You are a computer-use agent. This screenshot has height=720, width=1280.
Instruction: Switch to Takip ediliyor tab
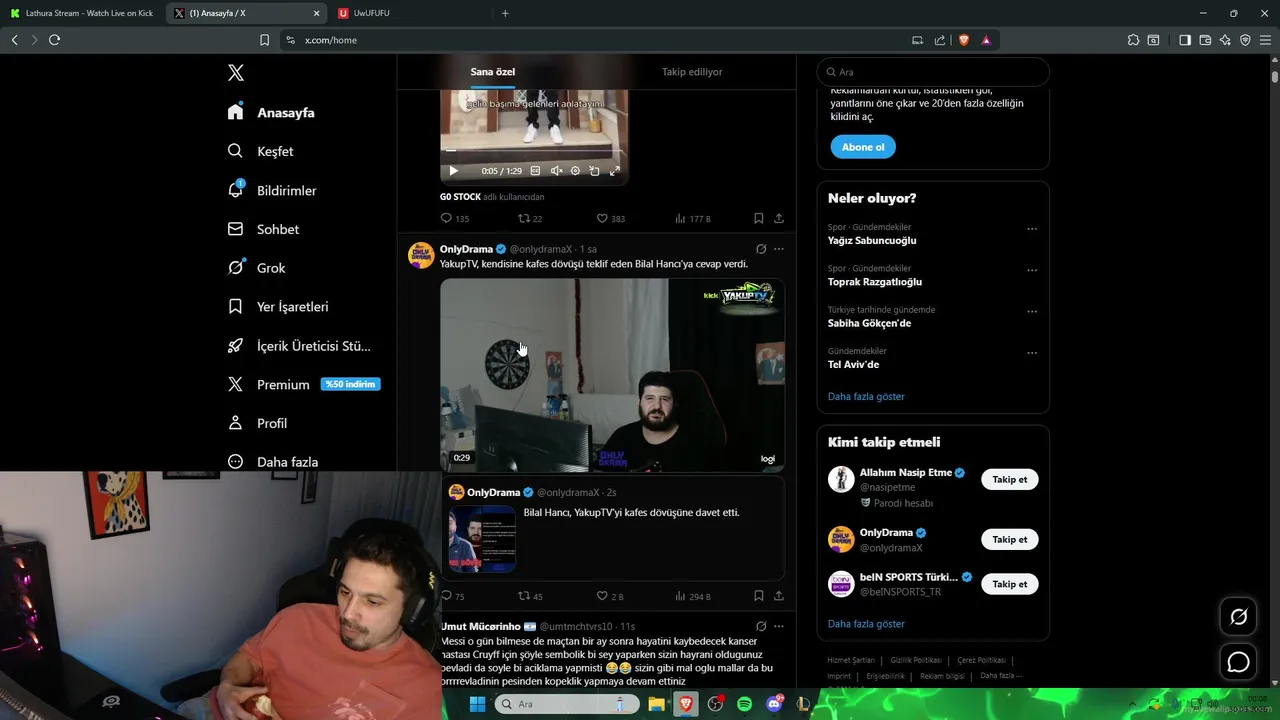point(692,72)
